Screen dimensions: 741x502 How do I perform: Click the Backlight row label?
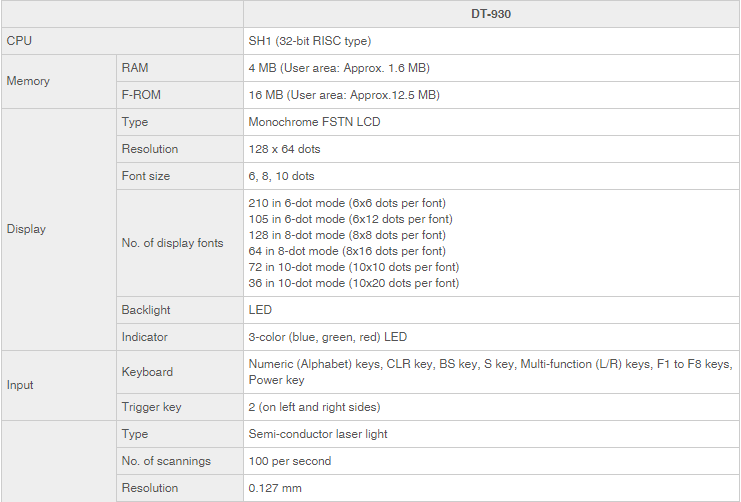[x=146, y=310]
